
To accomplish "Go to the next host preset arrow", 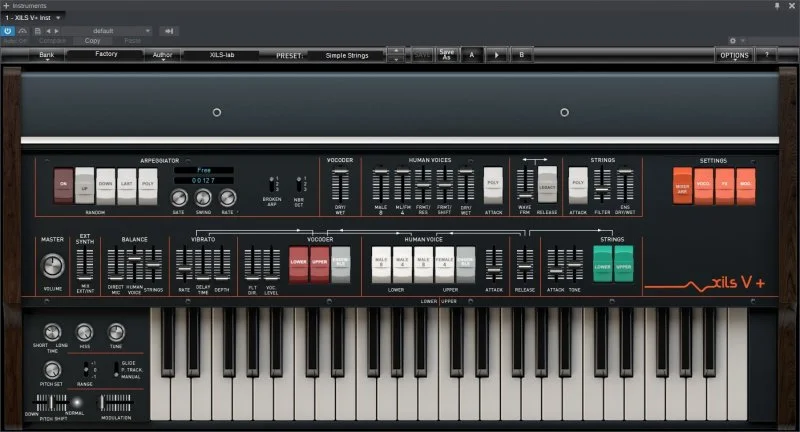I will [x=57, y=31].
